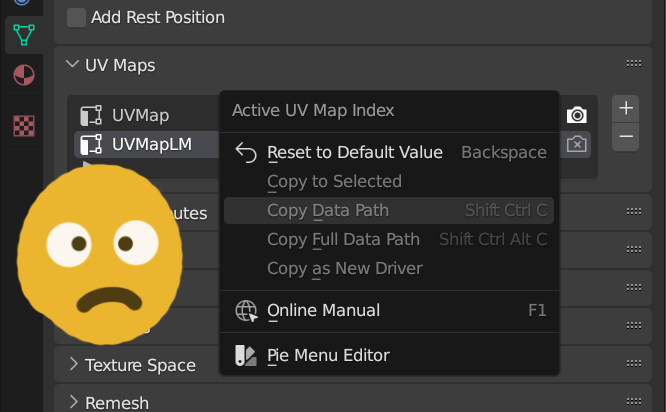Open the Texture properties checkerboard tab

tap(24, 126)
